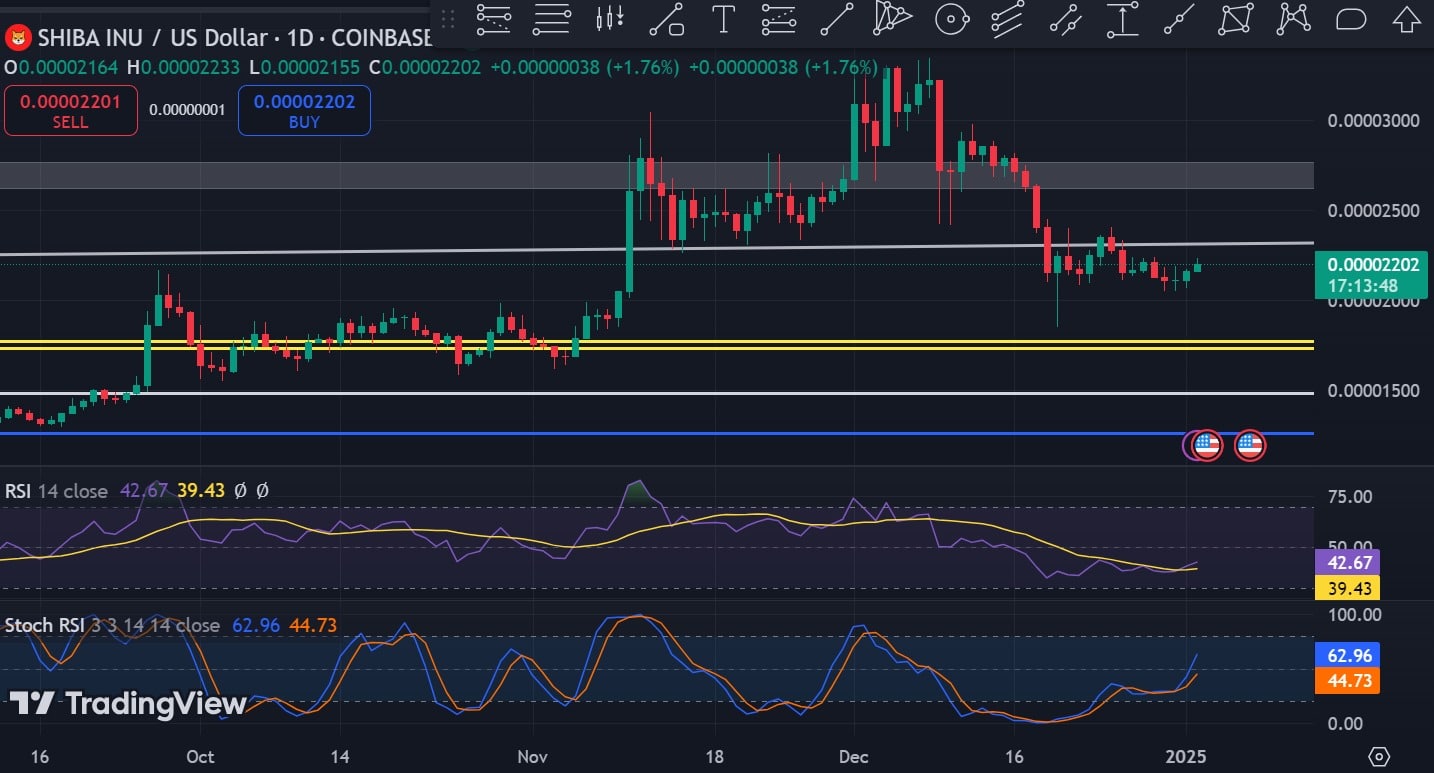This screenshot has width=1434, height=773.
Task: Select the Fib retracement tool beside the drag handle
Action: click(494, 18)
